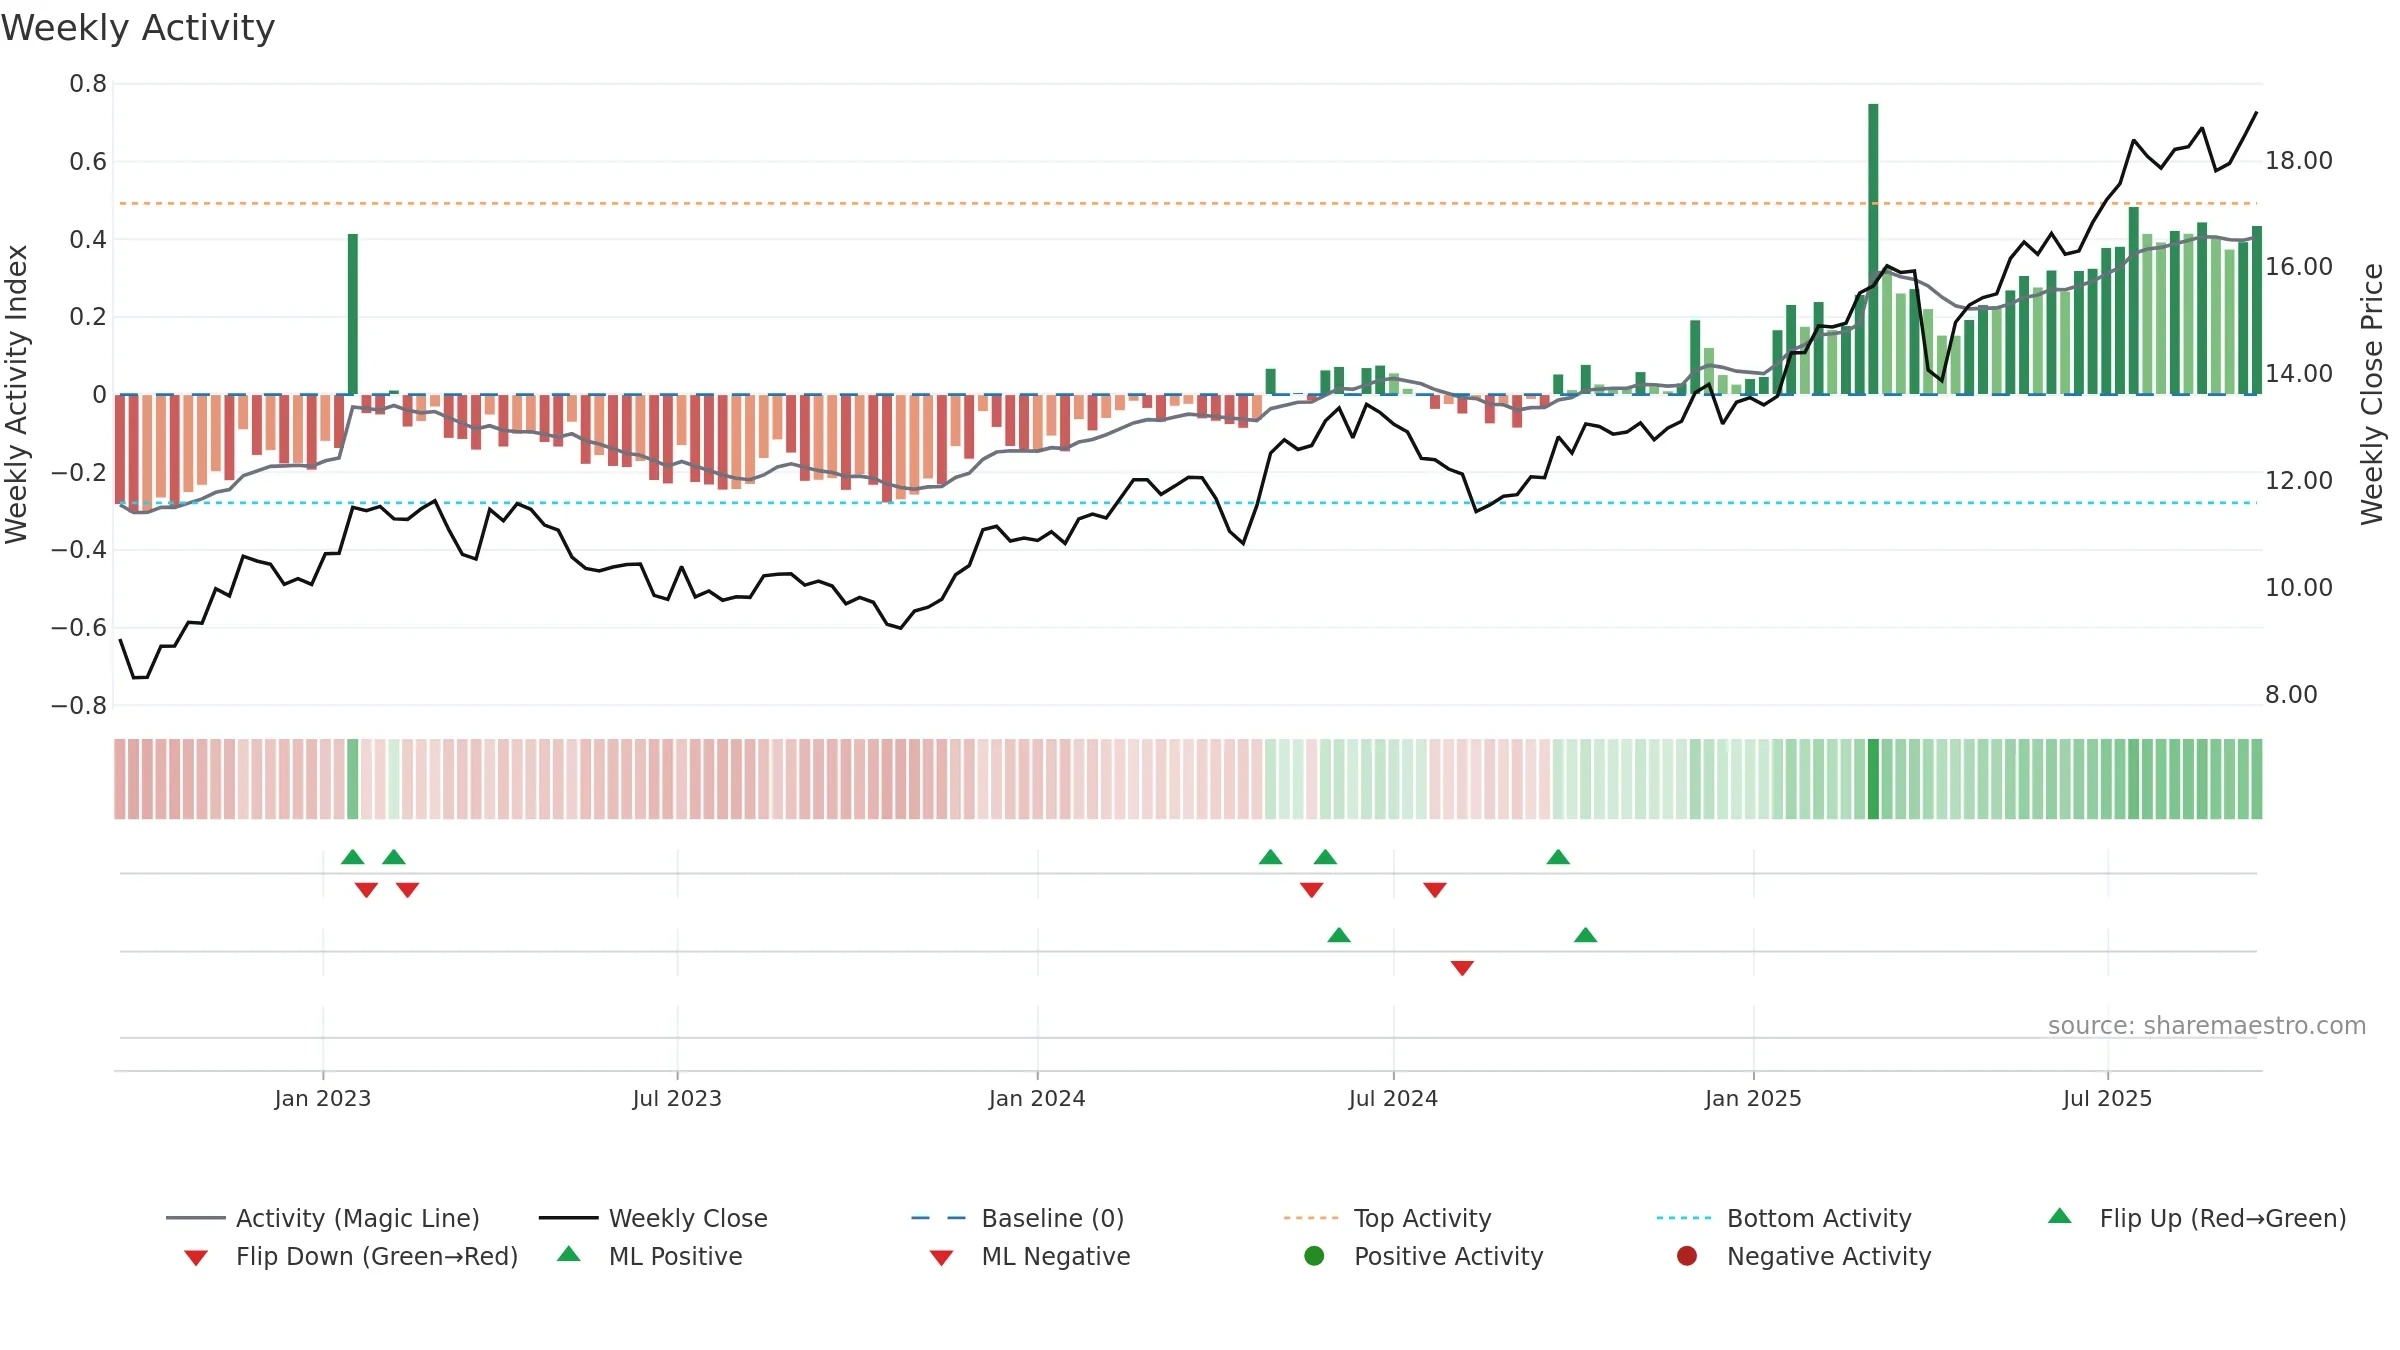Click the Jan 2025 x-axis label
The width and height of the screenshot is (2400, 1350).
click(x=1753, y=1098)
